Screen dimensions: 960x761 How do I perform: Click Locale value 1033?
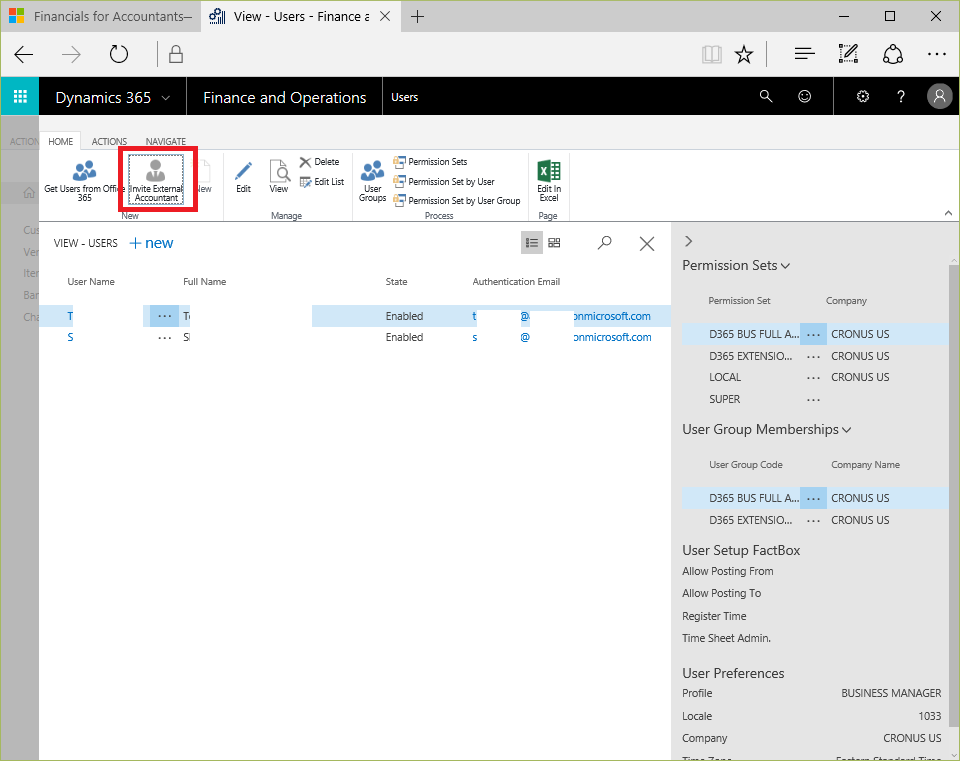click(929, 716)
